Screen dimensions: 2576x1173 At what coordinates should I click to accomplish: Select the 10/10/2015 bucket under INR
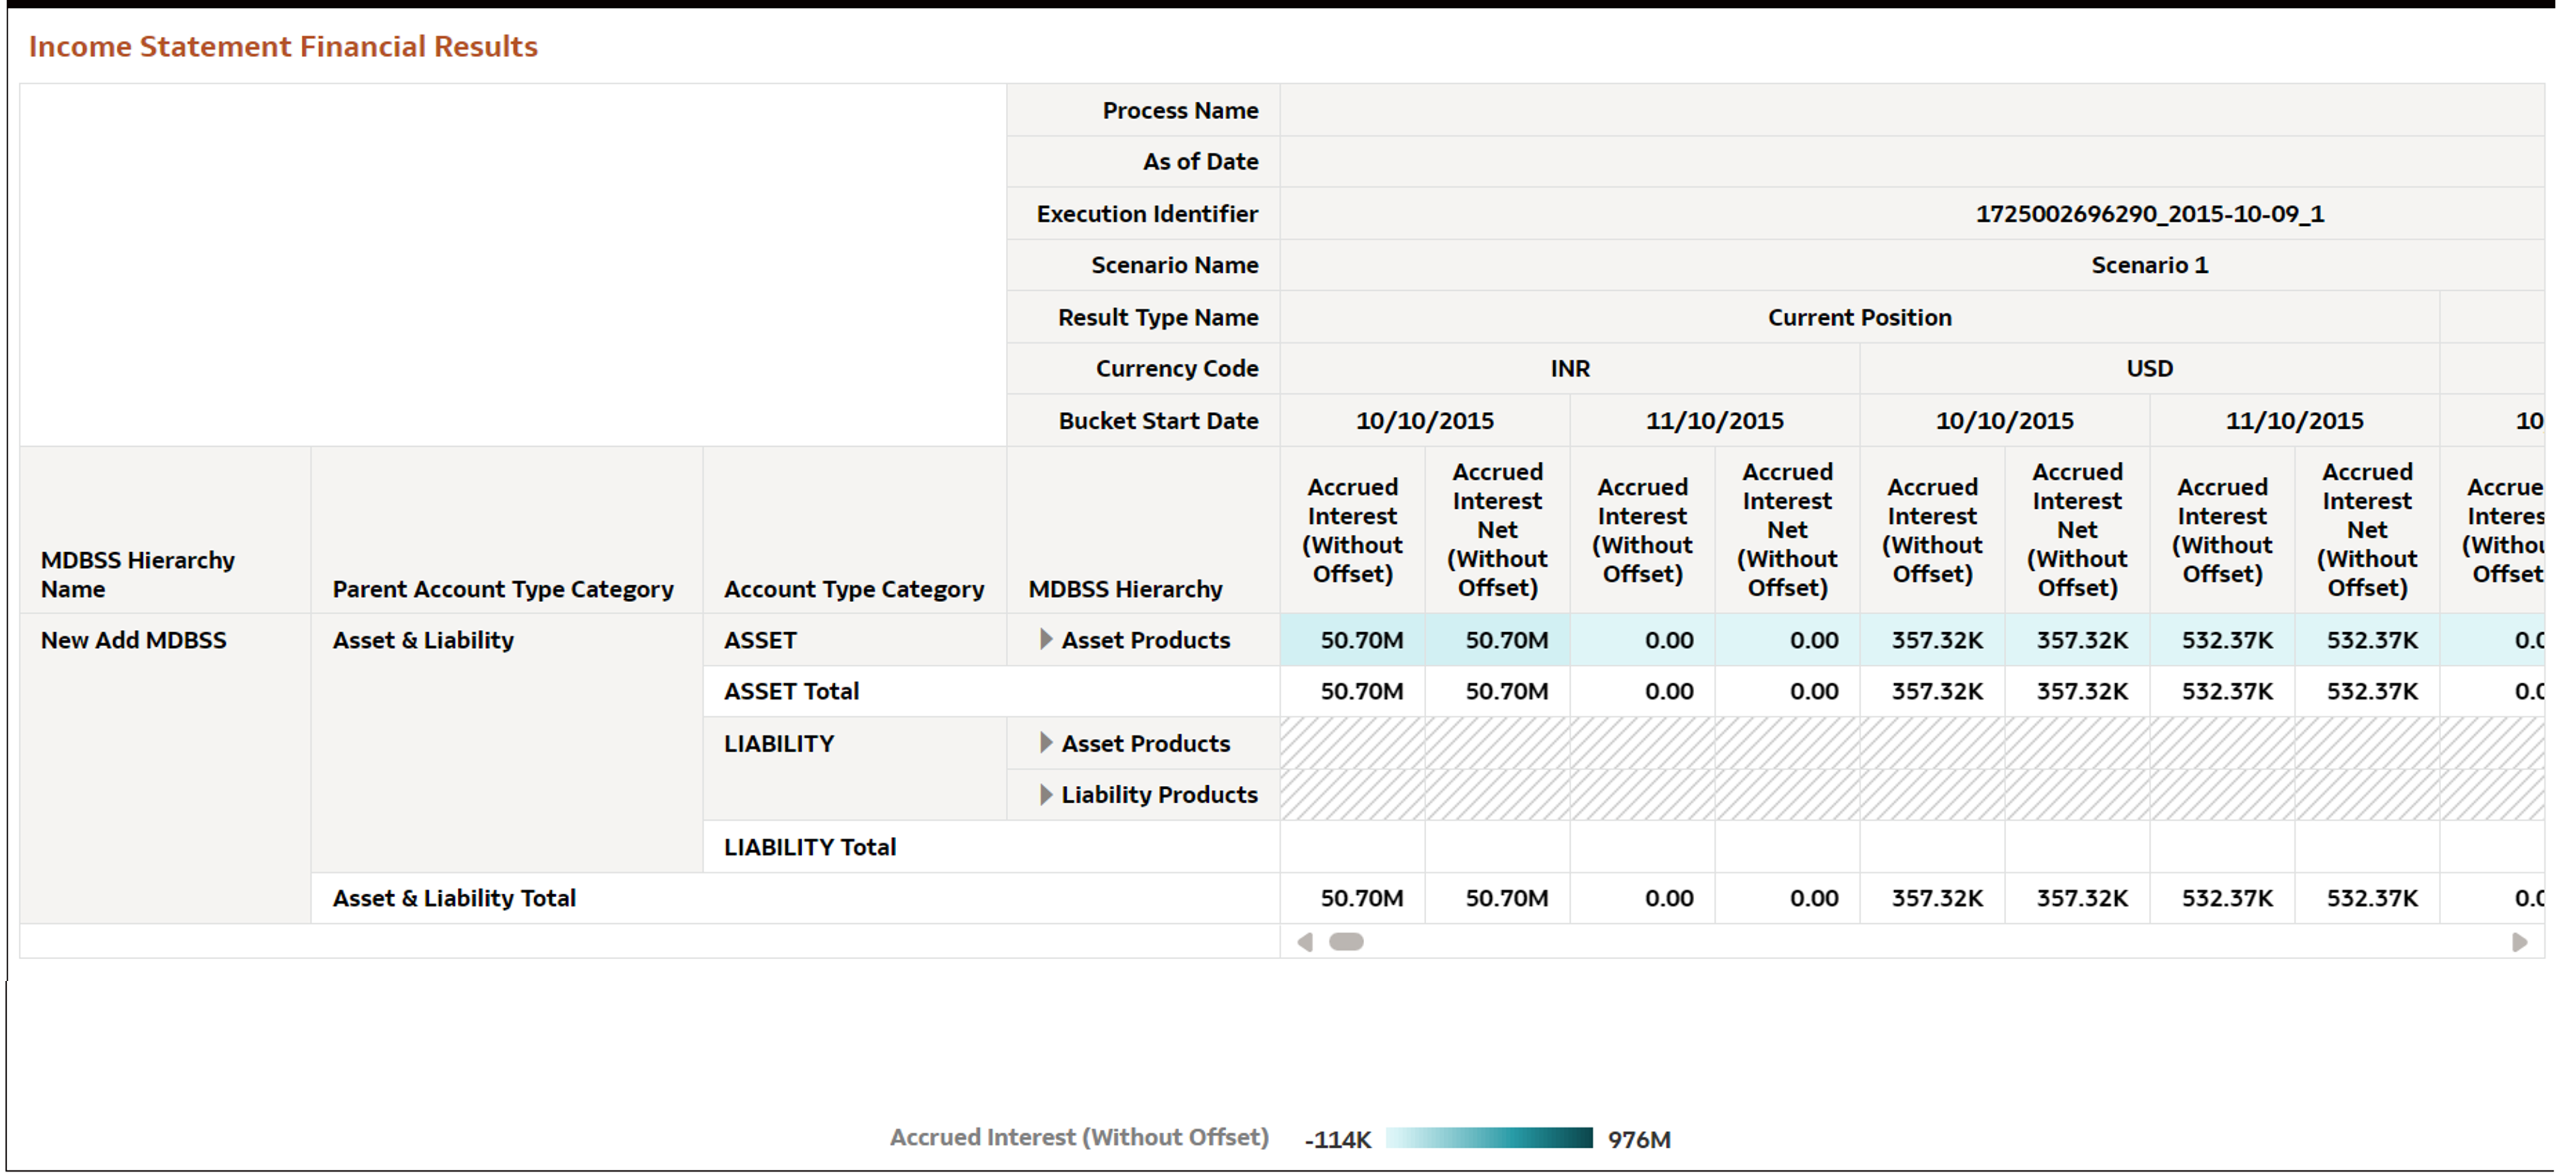coord(1425,421)
